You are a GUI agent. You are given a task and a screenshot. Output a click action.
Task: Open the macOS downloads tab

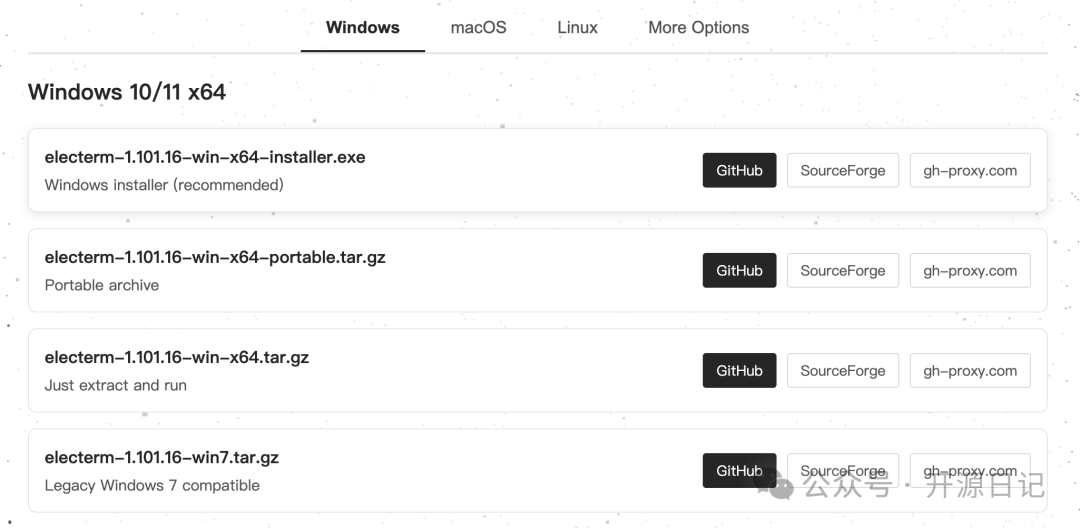tap(478, 28)
